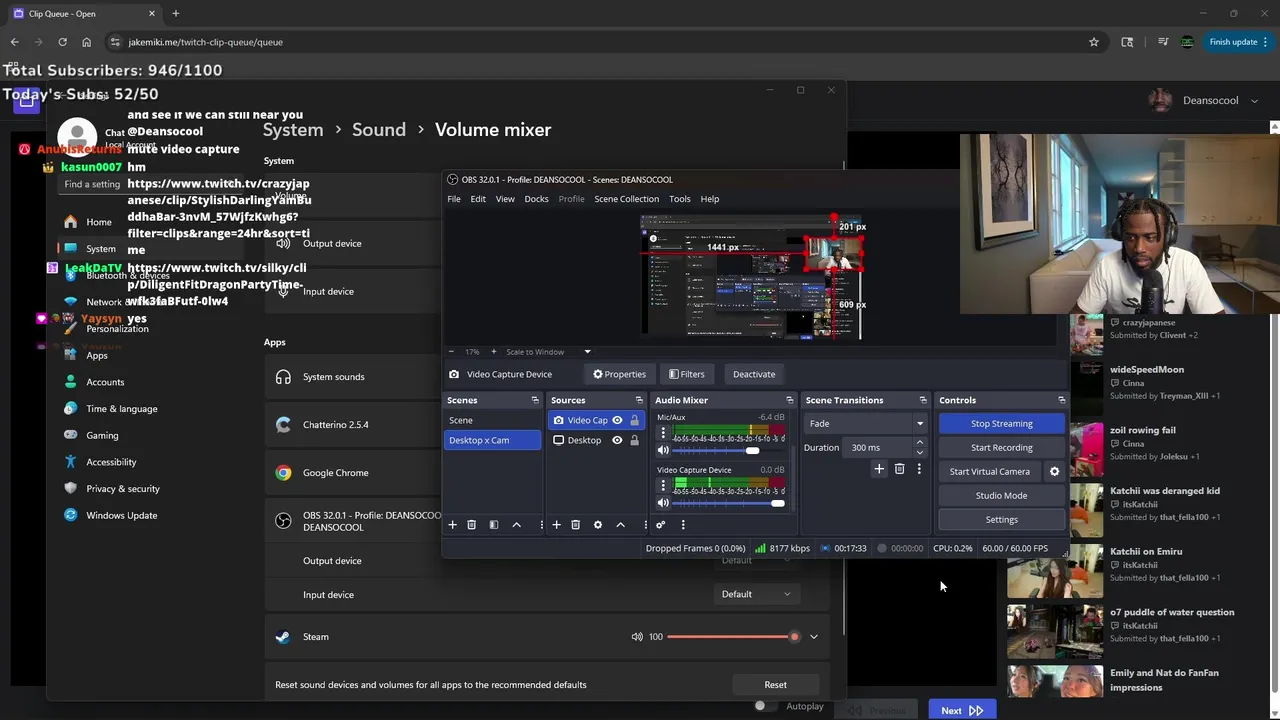Screen dimensions: 1280x720
Task: Open the OBS View menu
Action: point(505,199)
